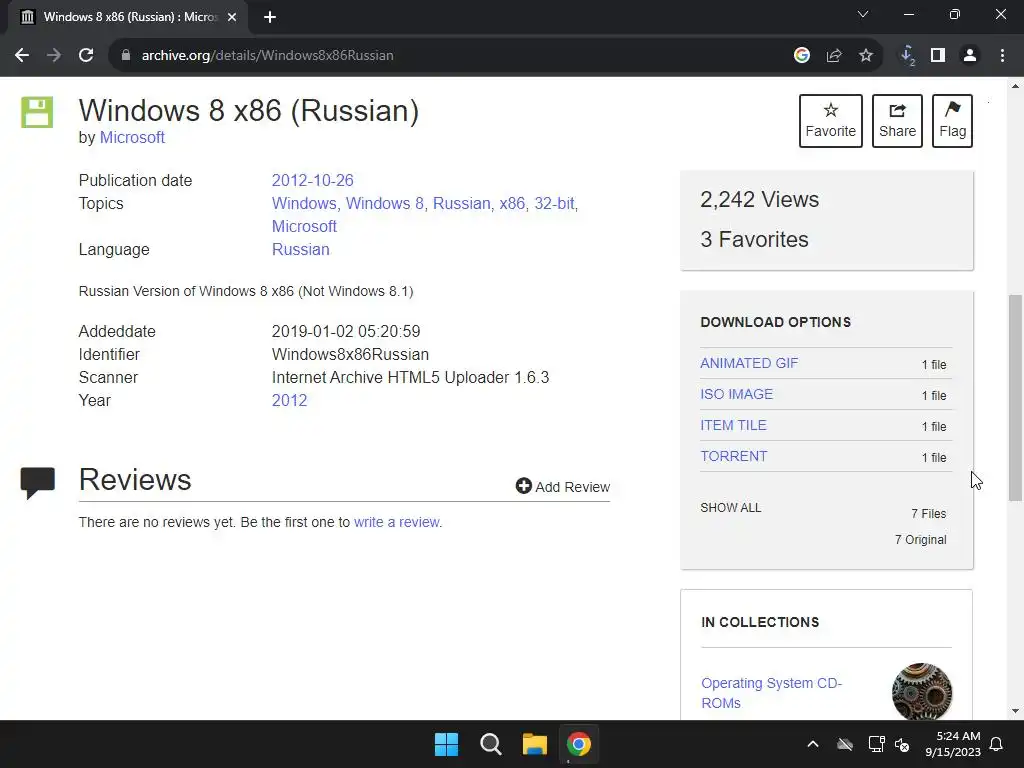Click the Share button

coord(897,121)
